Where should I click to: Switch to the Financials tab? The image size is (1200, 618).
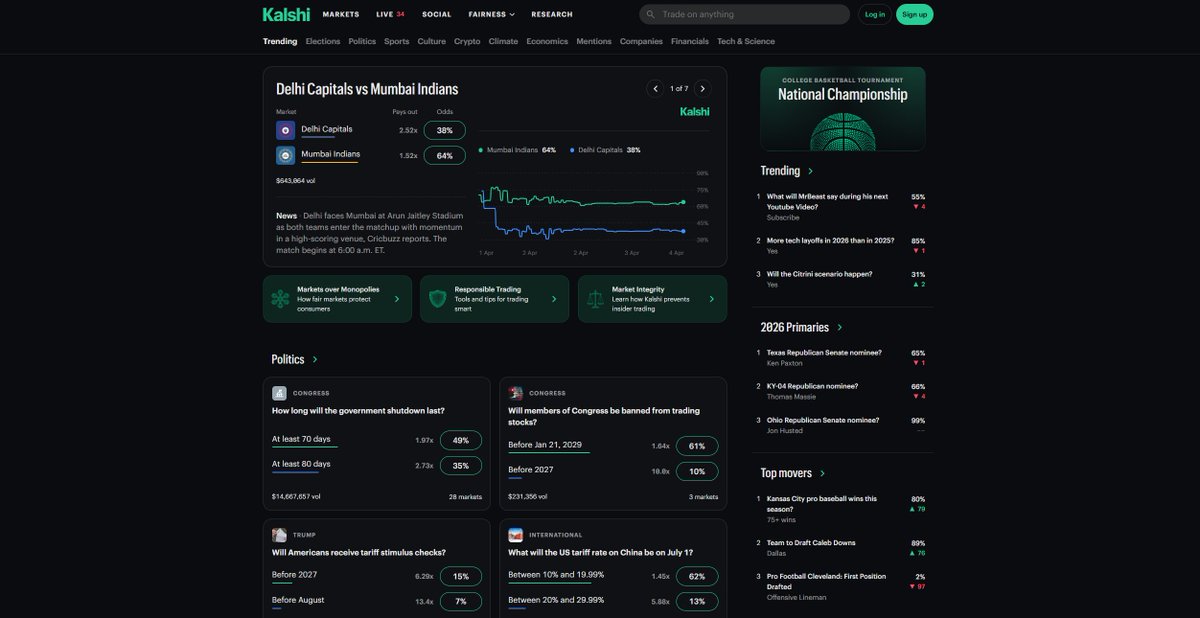click(690, 41)
